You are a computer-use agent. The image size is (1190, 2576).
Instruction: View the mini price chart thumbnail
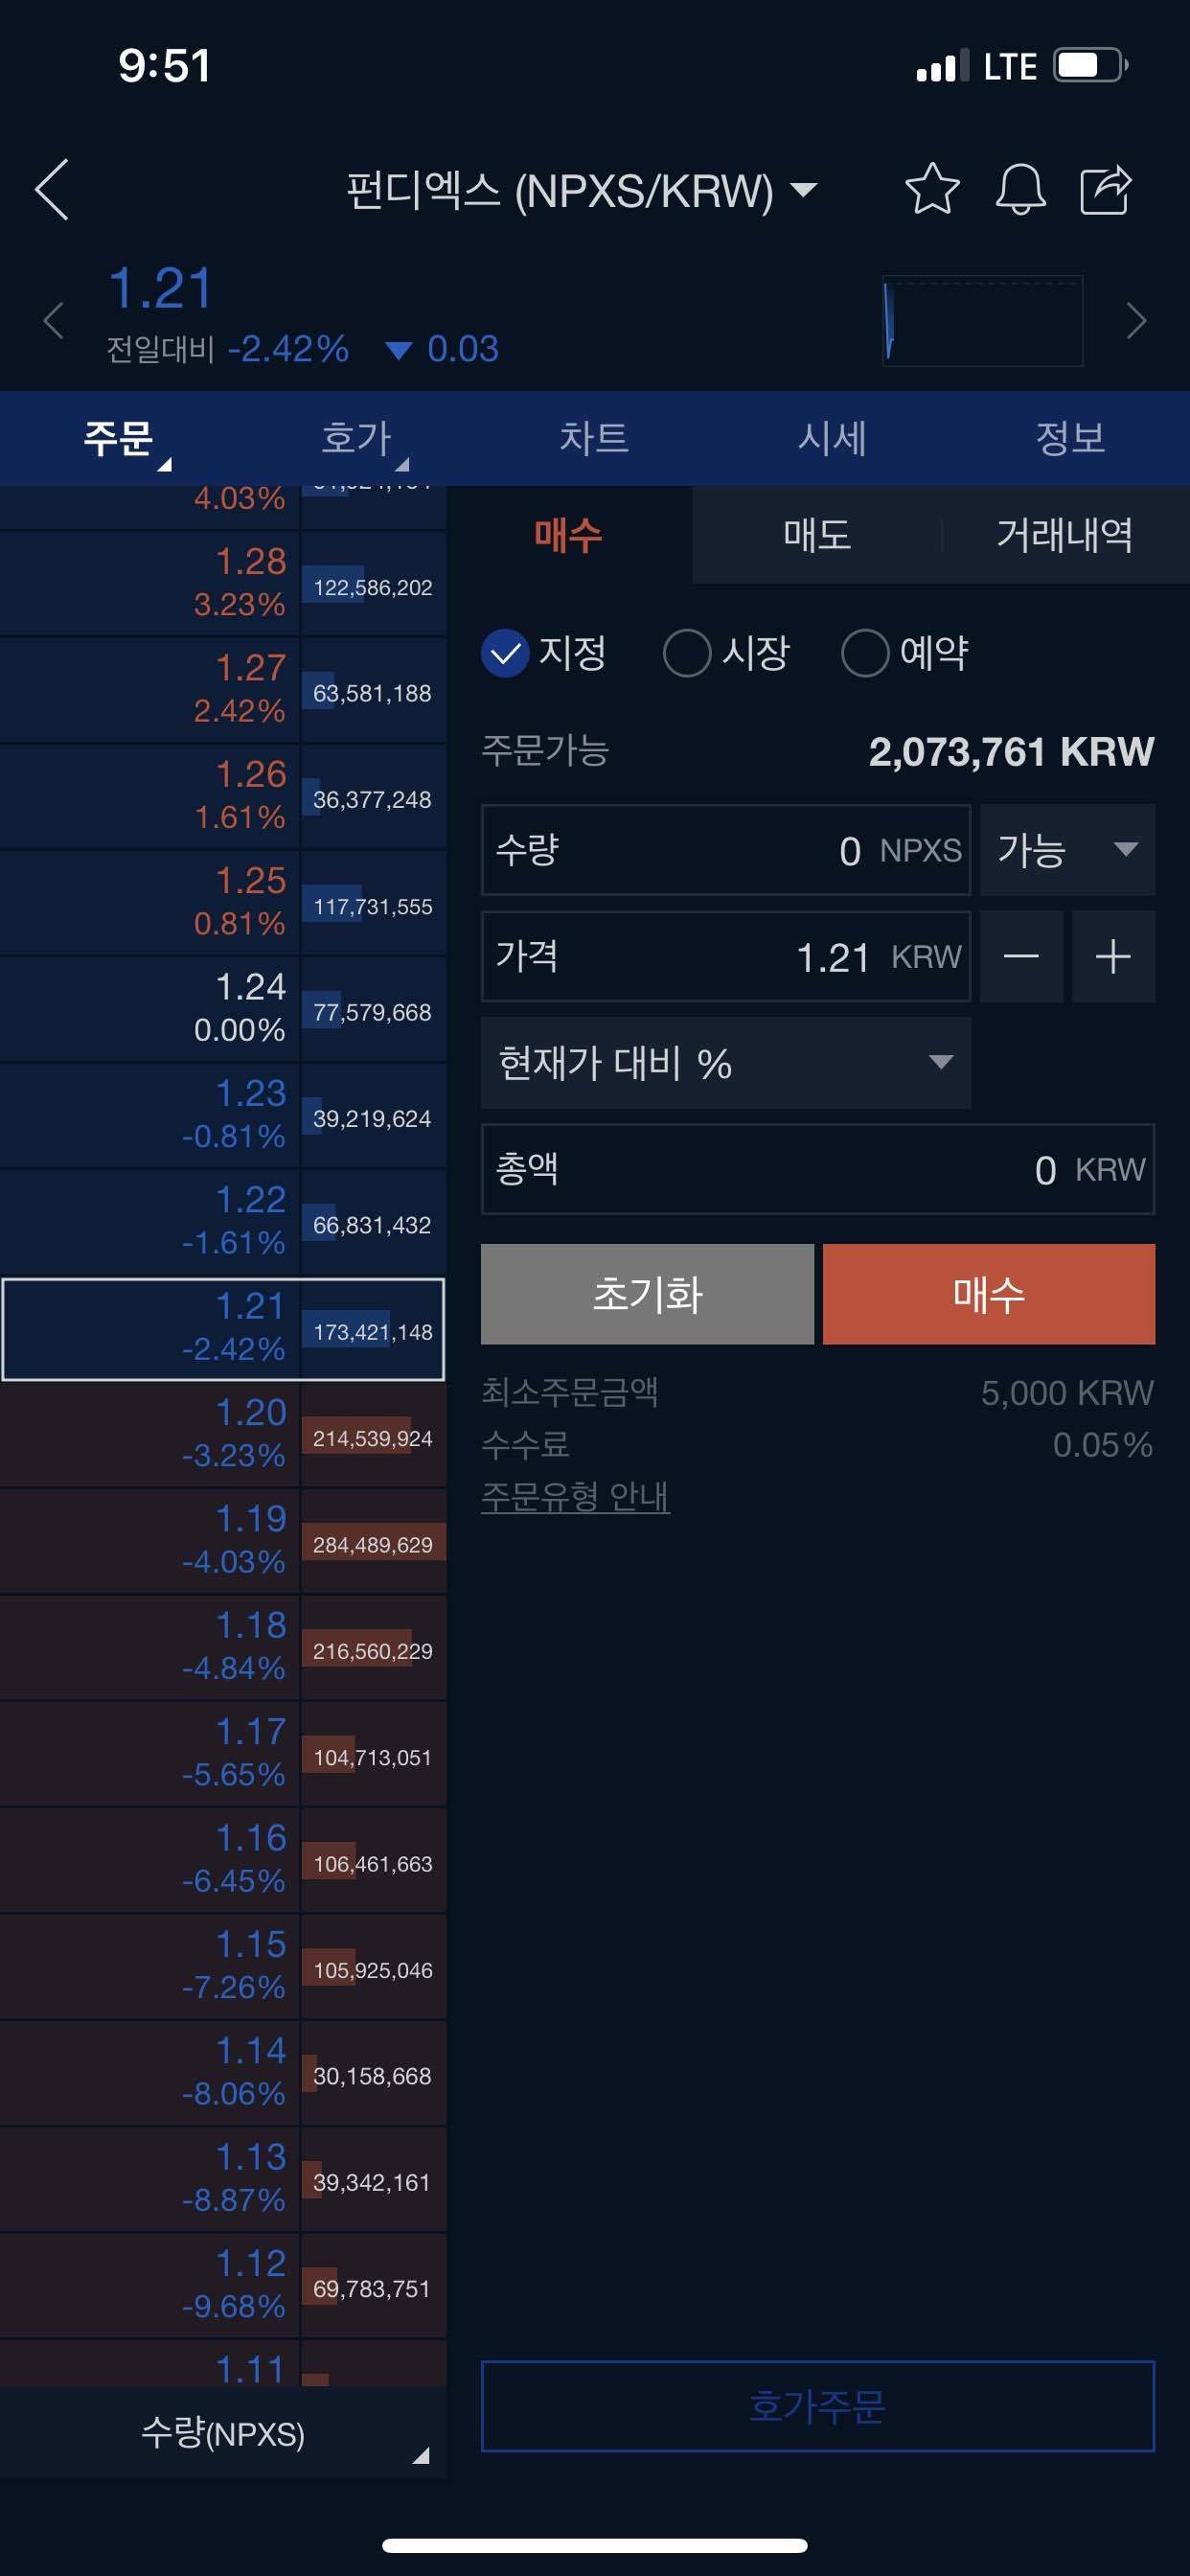tap(982, 322)
